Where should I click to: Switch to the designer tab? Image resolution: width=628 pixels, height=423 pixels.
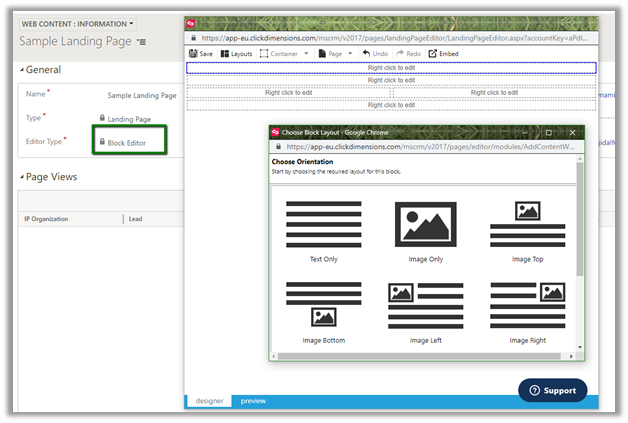209,401
